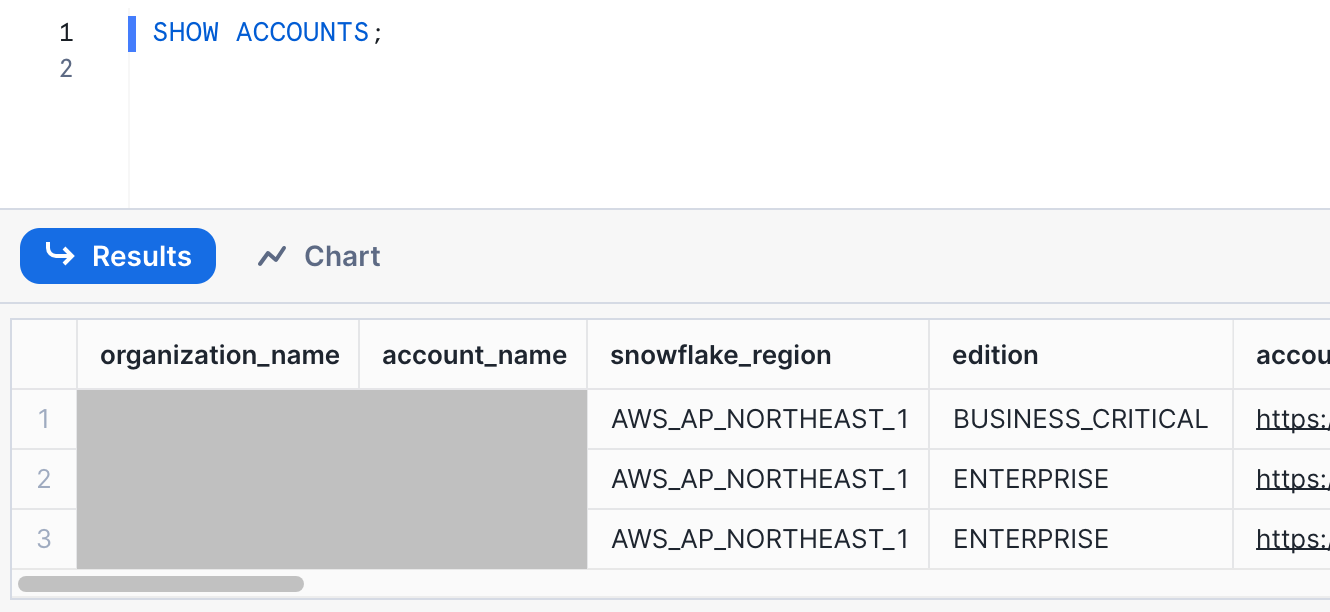1330x612 pixels.
Task: Place cursor on editor line 2
Action: coord(400,68)
